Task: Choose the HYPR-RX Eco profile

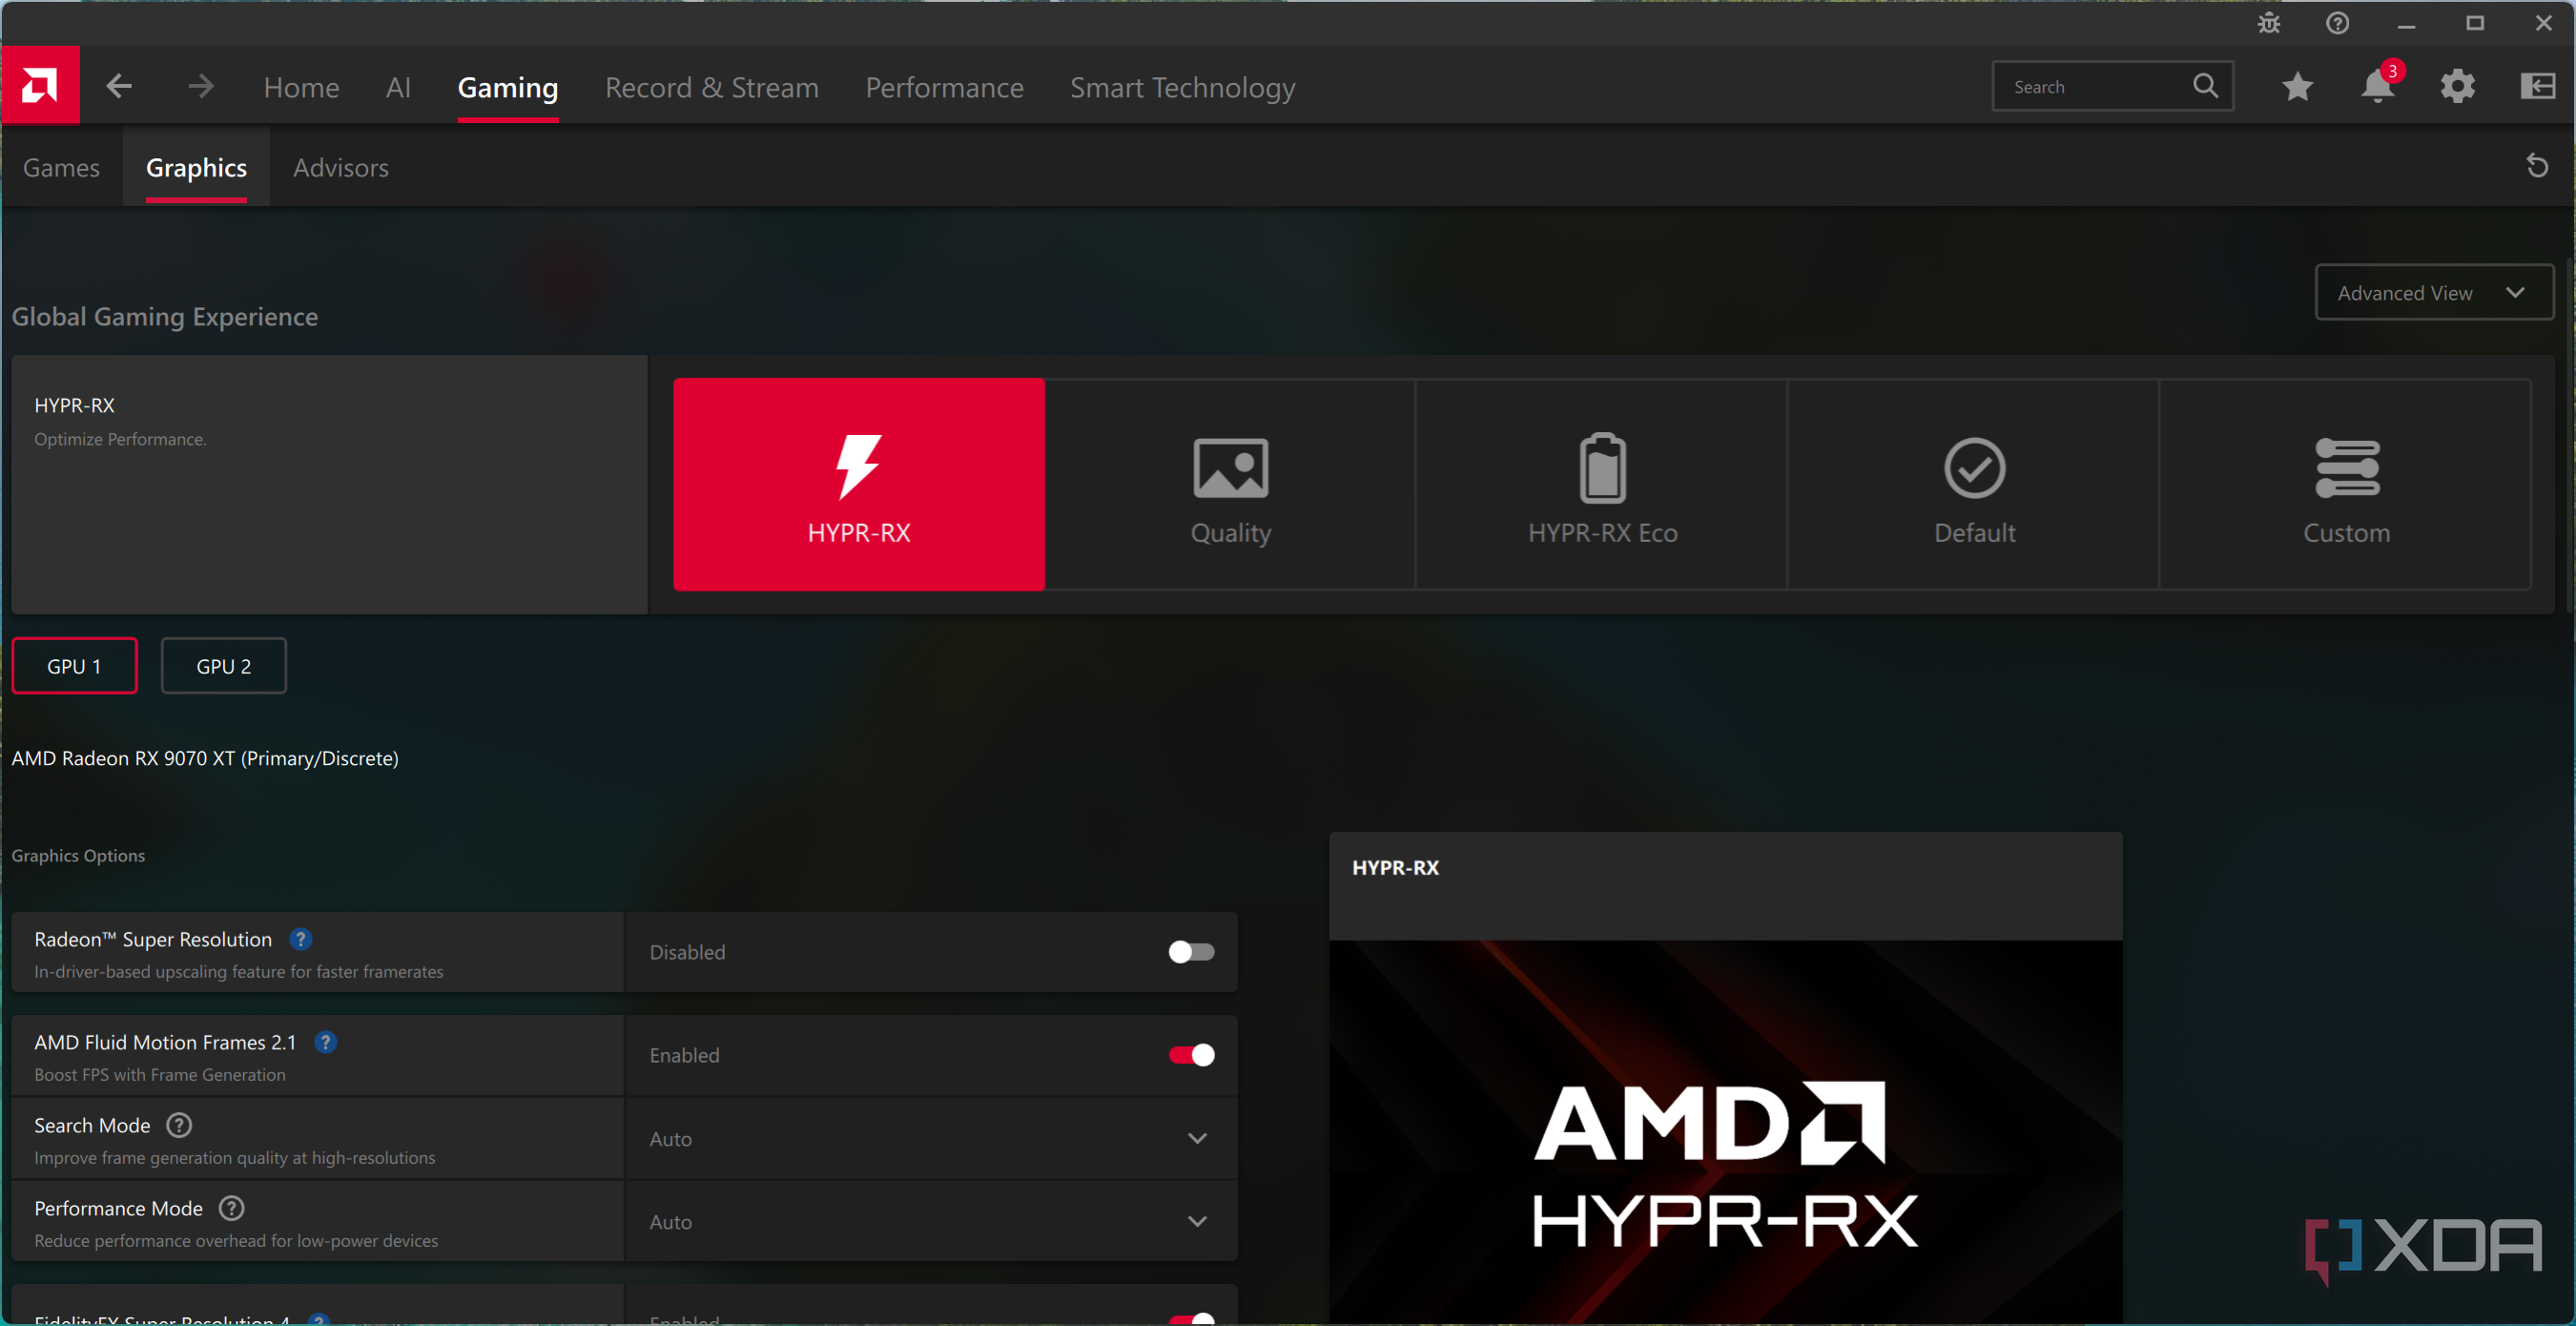Action: tap(1602, 485)
